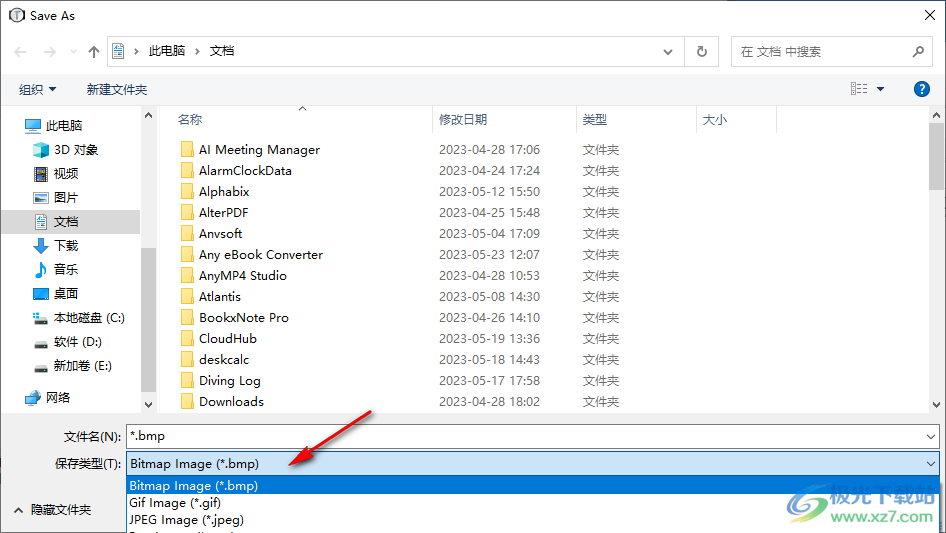Select 网络 in navigation pane
Screen dimensions: 946x533
(x=48, y=397)
